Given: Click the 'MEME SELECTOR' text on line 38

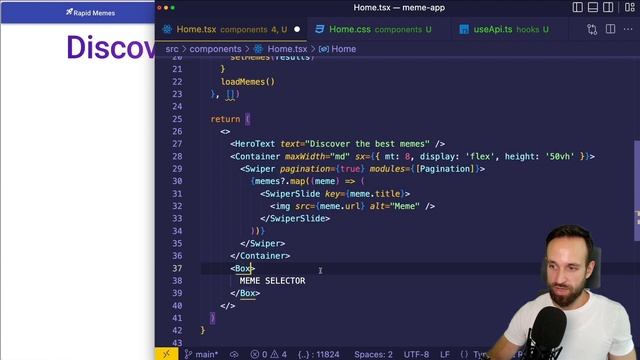Looking at the screenshot, I should click(272, 281).
